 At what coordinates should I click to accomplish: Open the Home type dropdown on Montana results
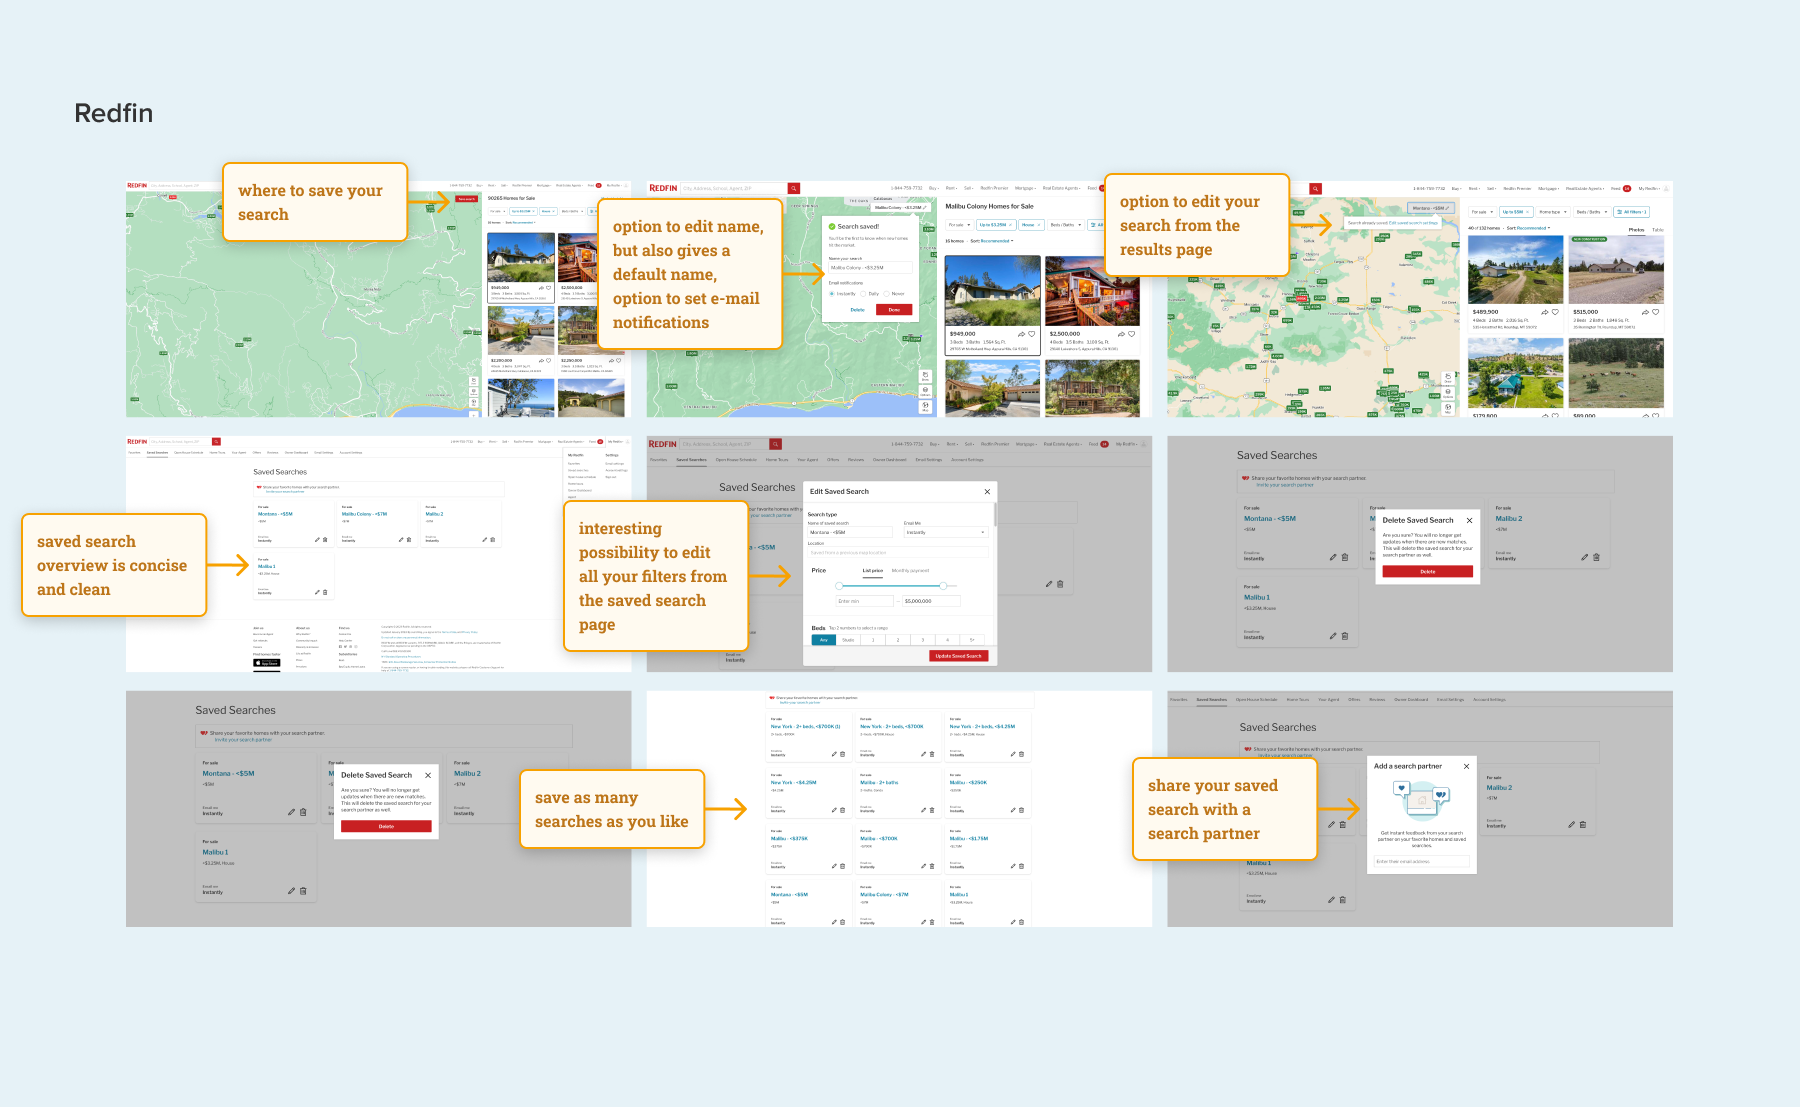1553,212
